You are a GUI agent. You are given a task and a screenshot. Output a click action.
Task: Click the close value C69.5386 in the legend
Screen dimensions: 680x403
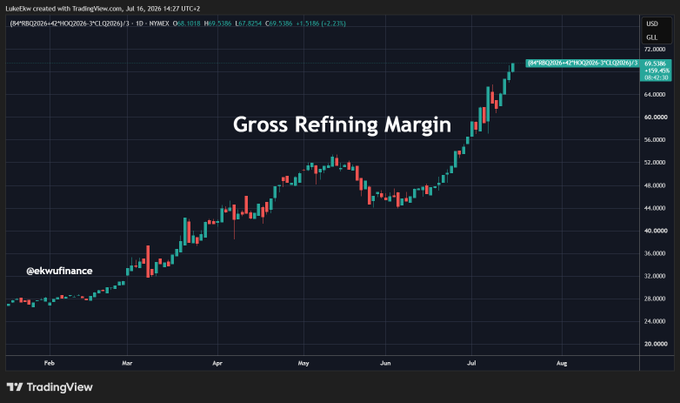[x=279, y=23]
